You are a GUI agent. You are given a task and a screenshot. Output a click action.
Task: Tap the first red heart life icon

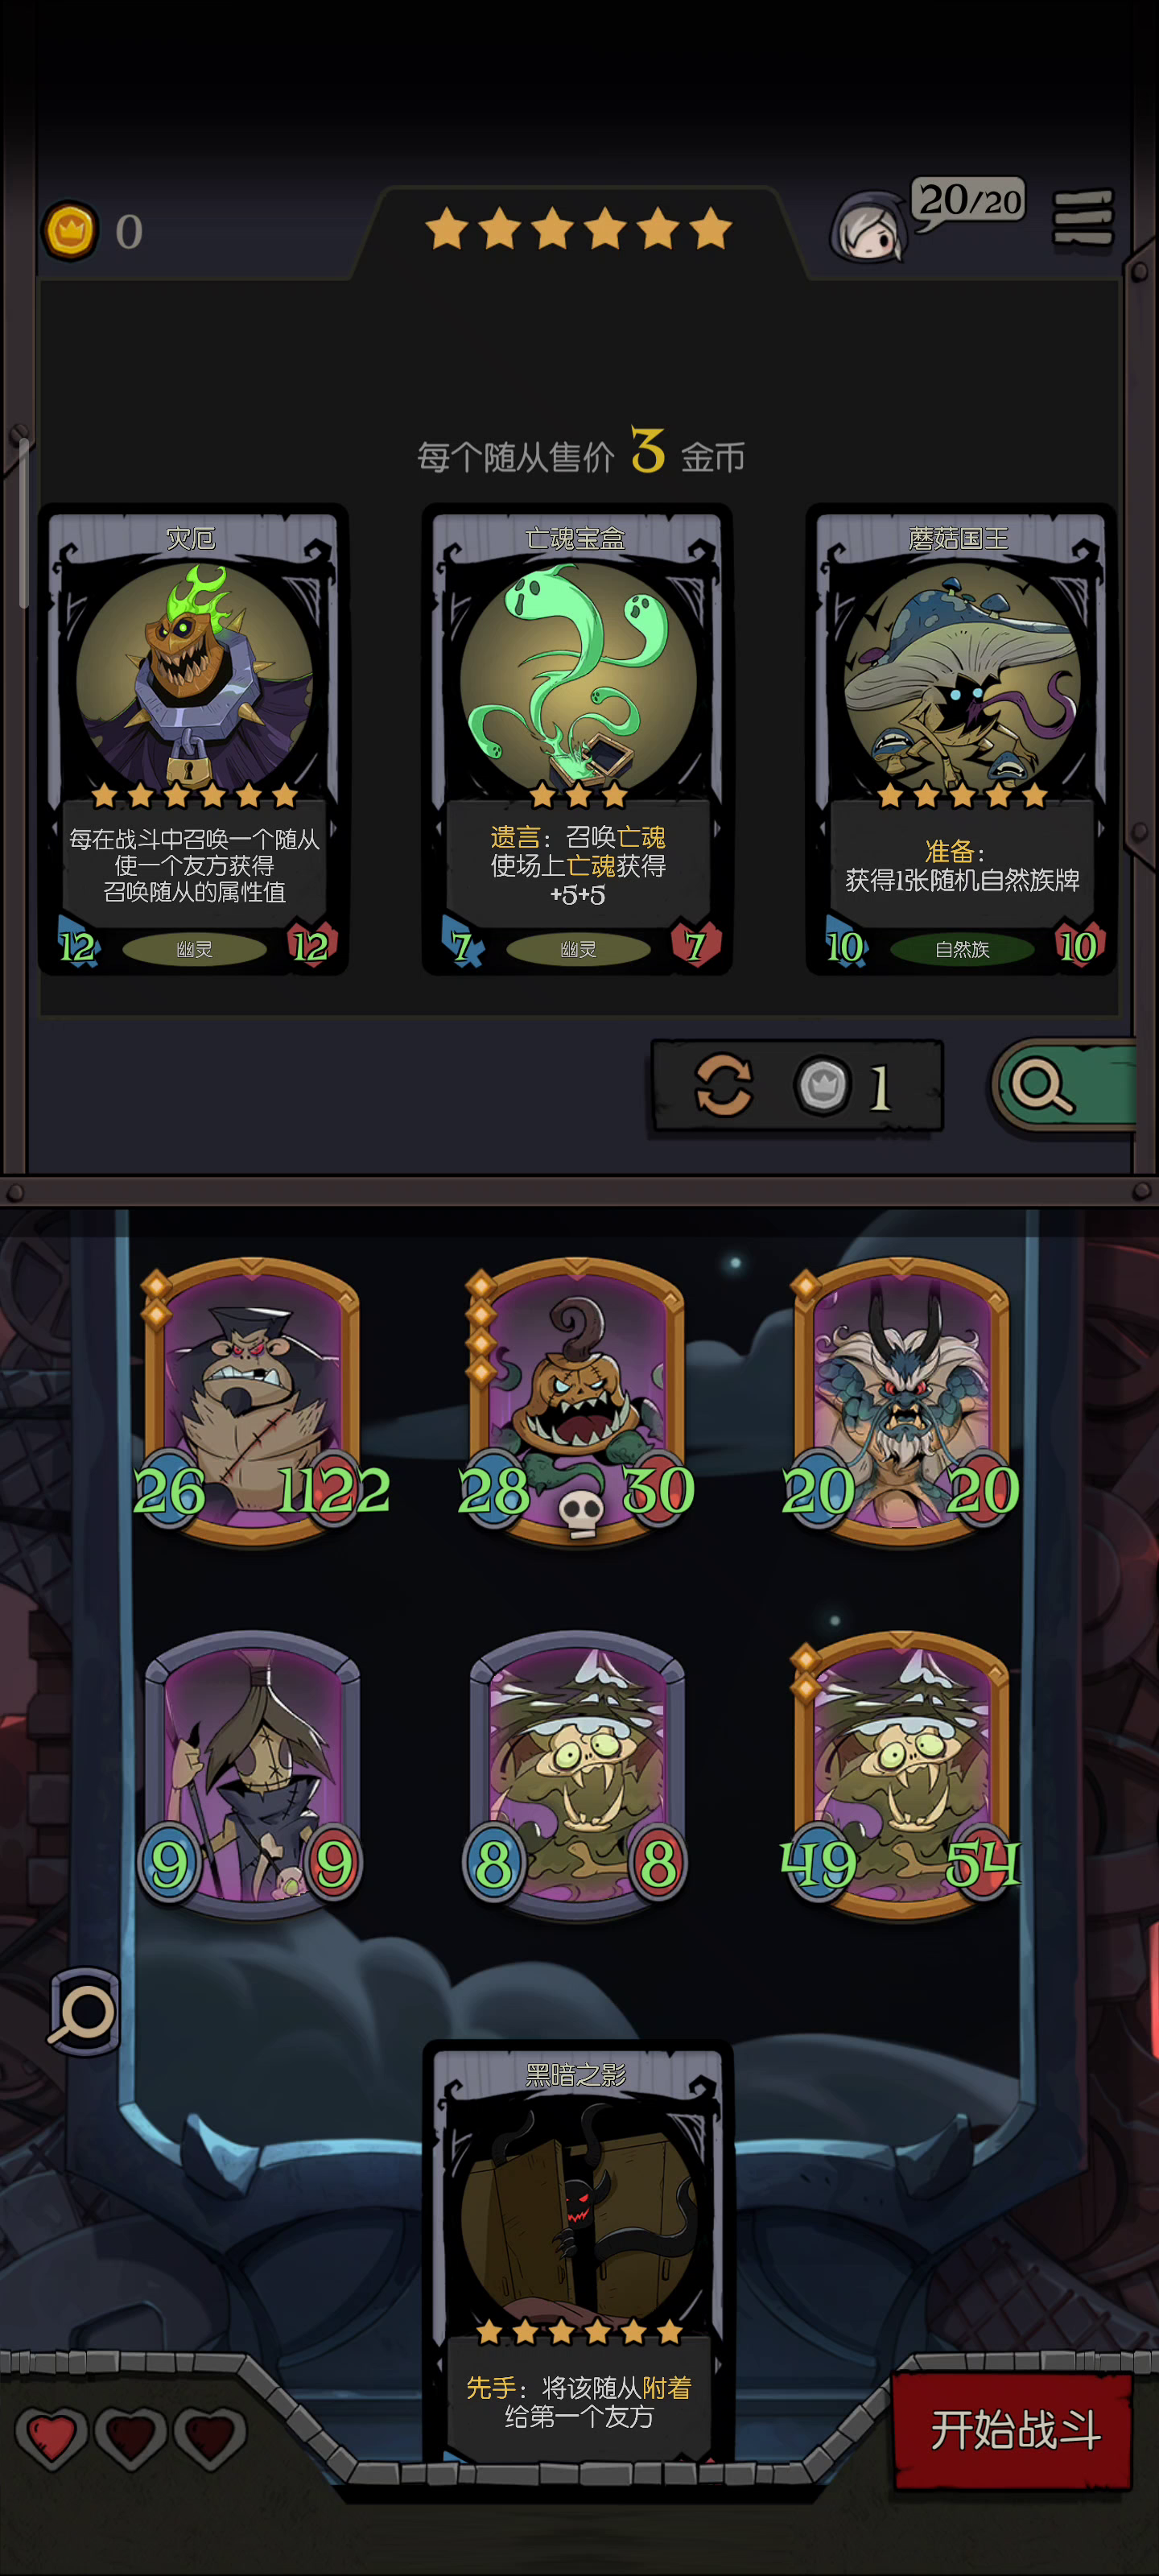(51, 2436)
